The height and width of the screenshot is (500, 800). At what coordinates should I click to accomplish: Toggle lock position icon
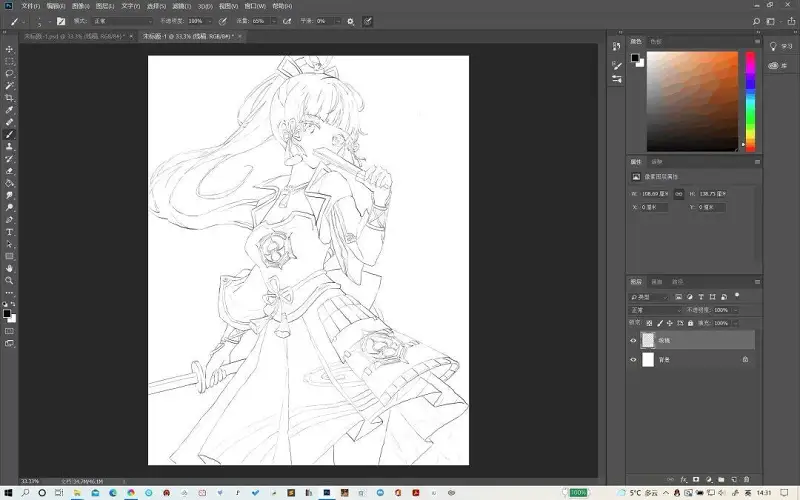[670, 323]
